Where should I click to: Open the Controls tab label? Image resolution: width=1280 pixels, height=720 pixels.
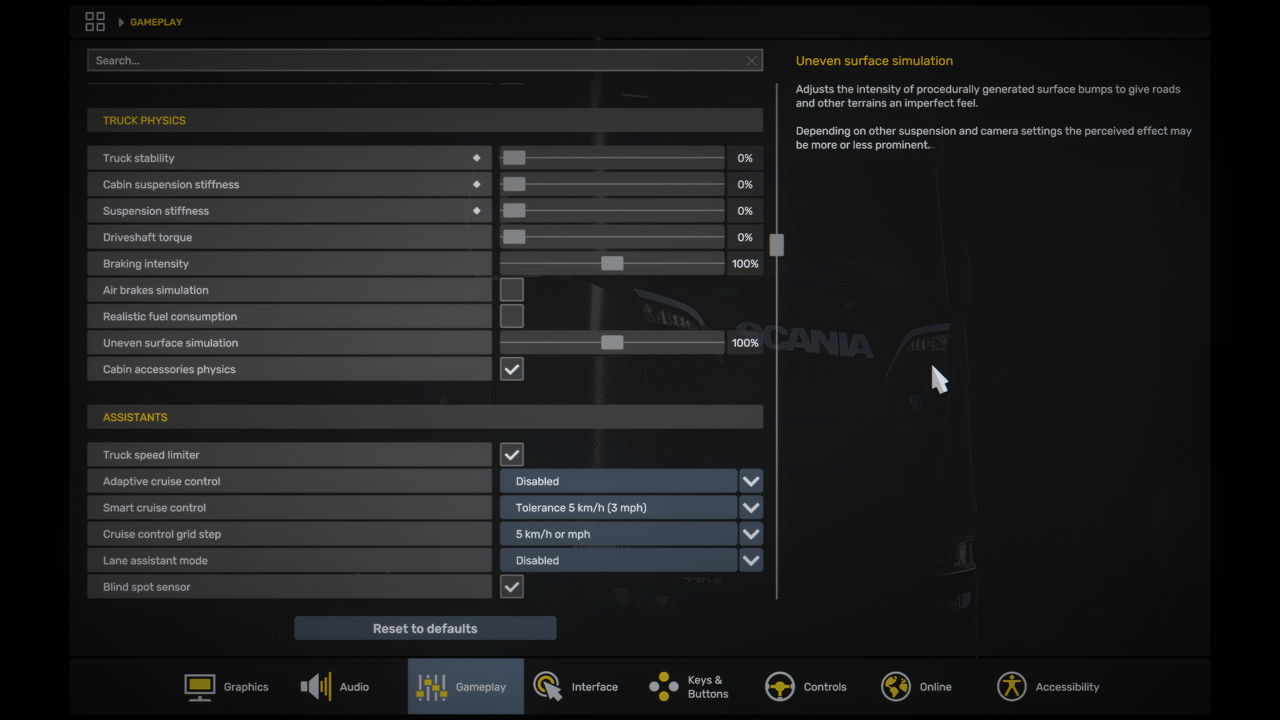[x=825, y=687]
